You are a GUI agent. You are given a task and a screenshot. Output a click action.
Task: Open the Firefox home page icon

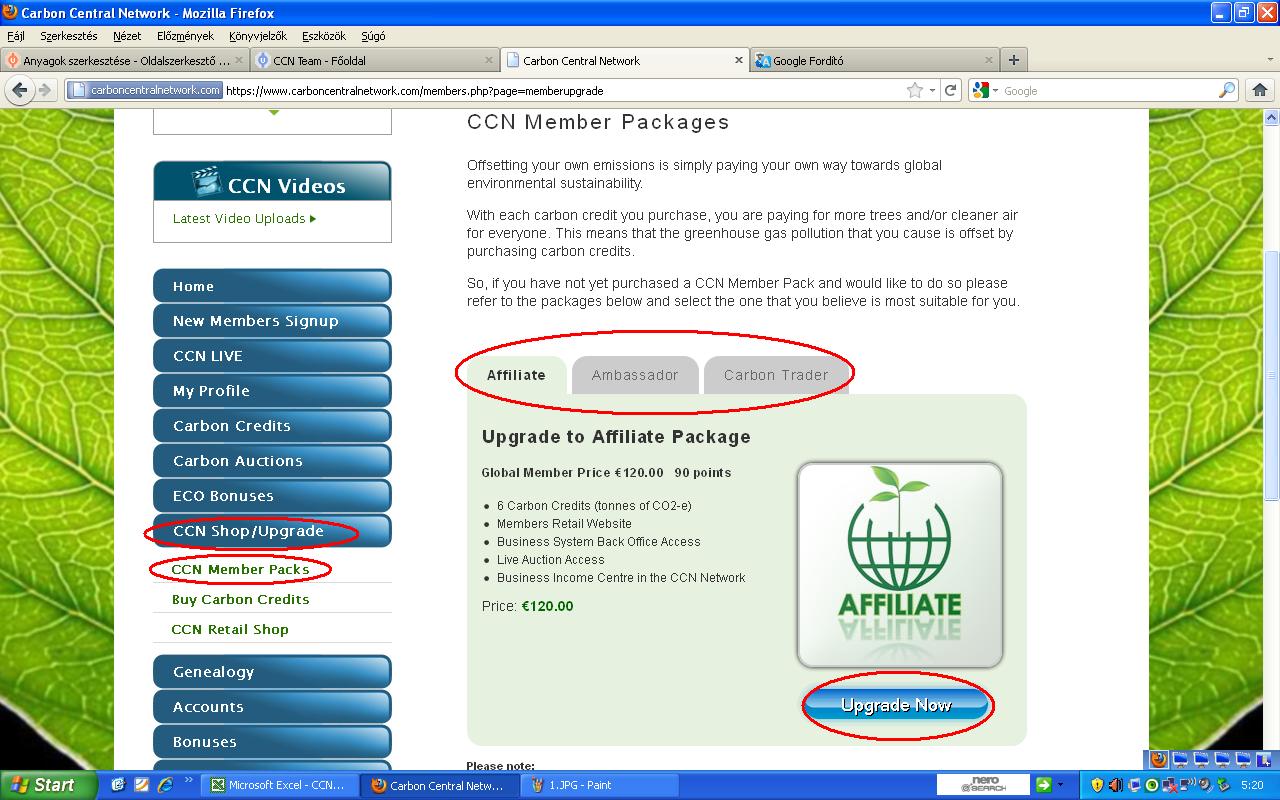[1260, 90]
